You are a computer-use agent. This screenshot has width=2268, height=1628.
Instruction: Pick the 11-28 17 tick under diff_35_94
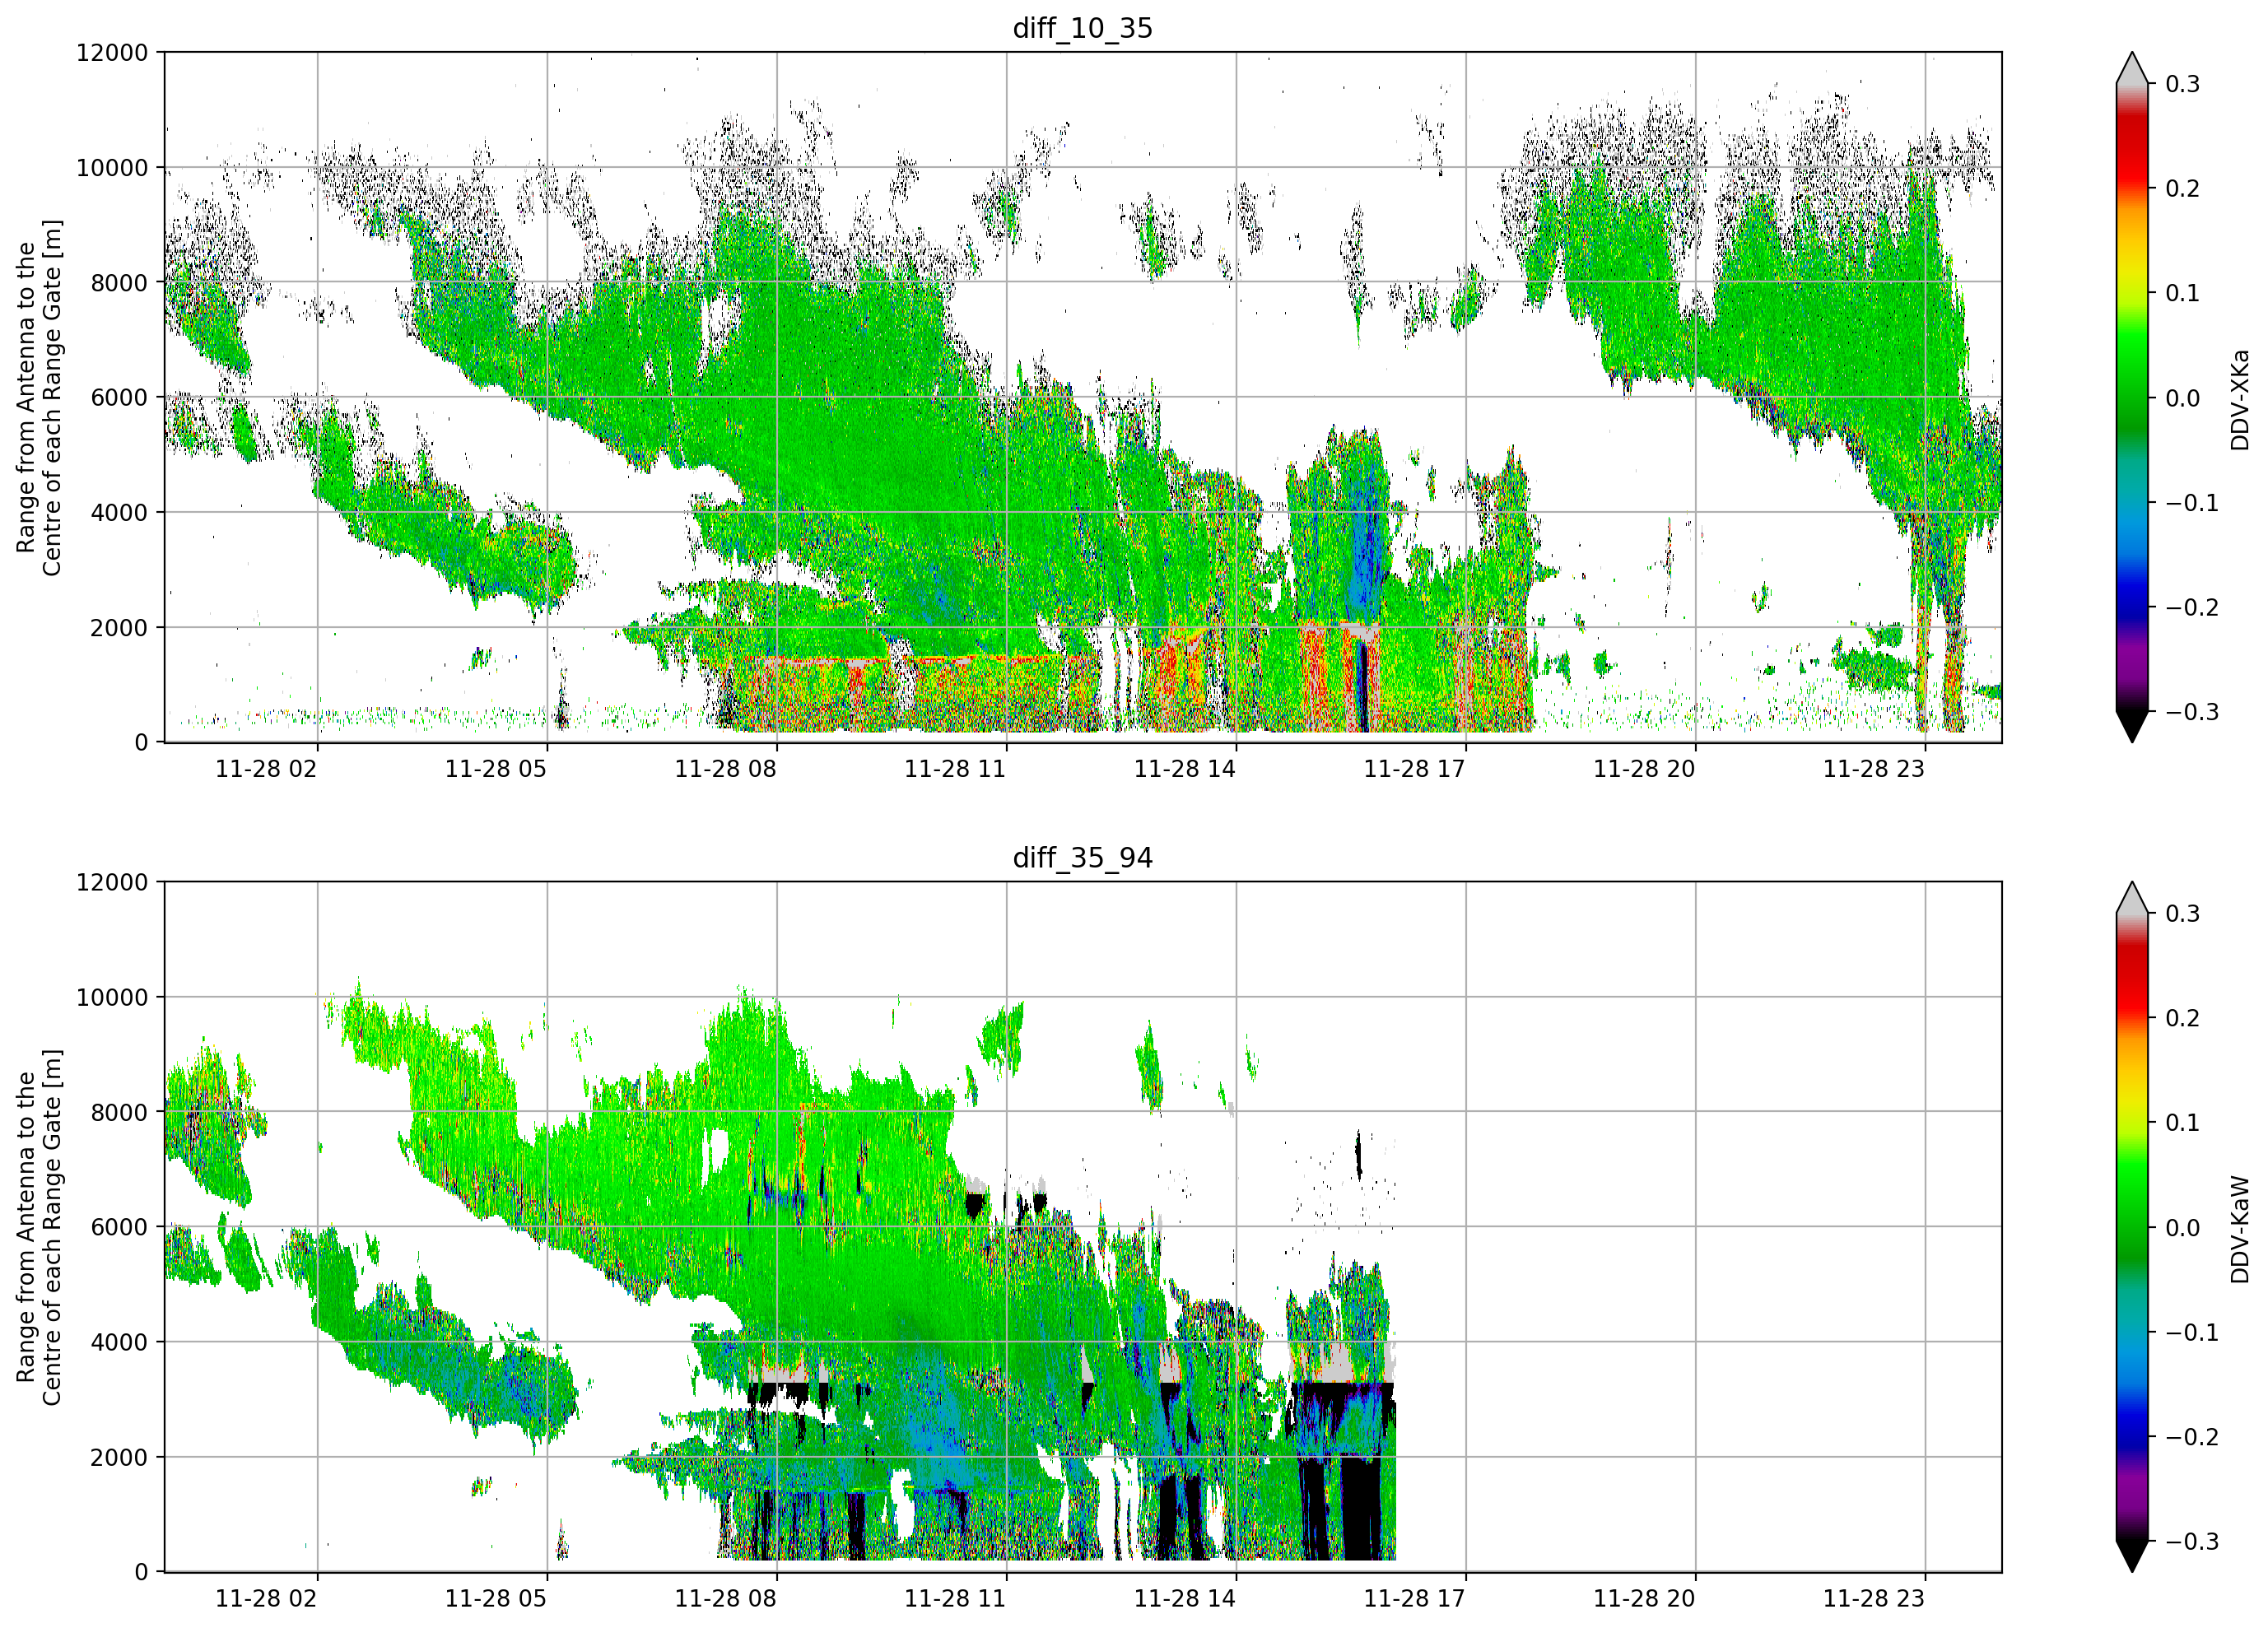[1415, 1599]
